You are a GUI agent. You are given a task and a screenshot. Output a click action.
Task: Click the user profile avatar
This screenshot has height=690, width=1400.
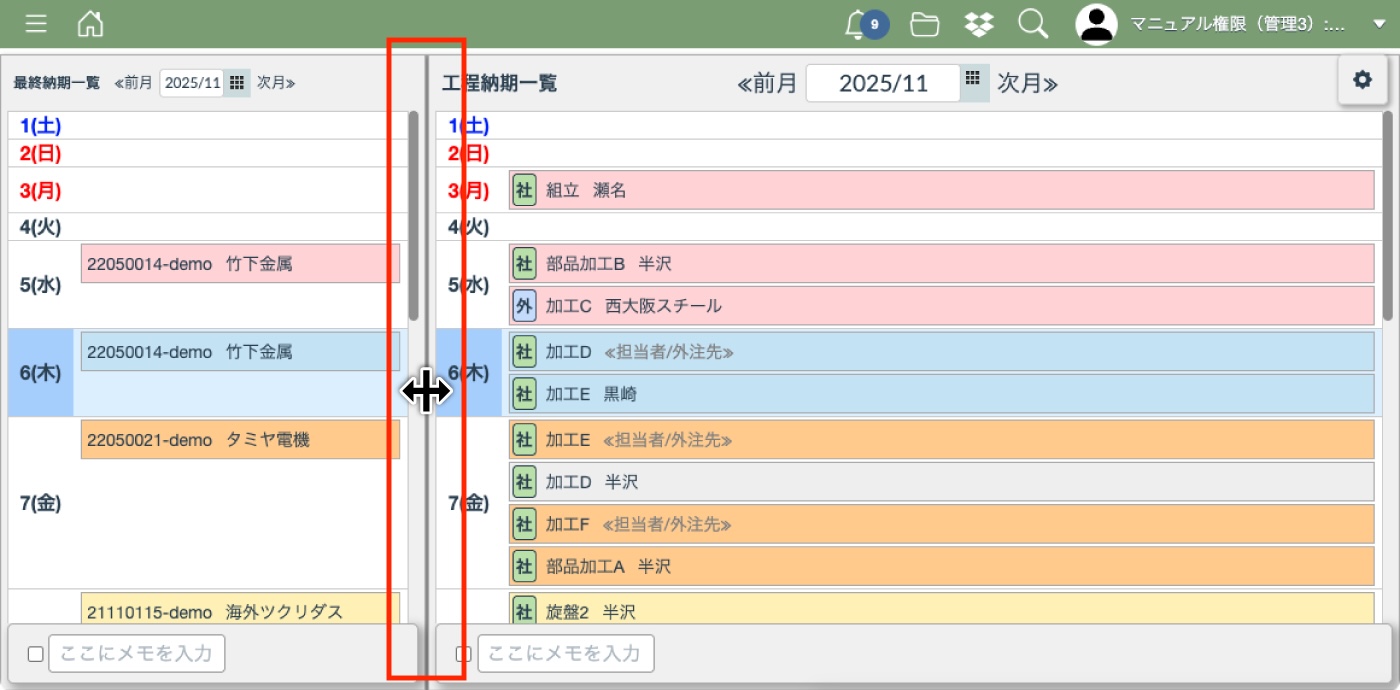(x=1096, y=24)
